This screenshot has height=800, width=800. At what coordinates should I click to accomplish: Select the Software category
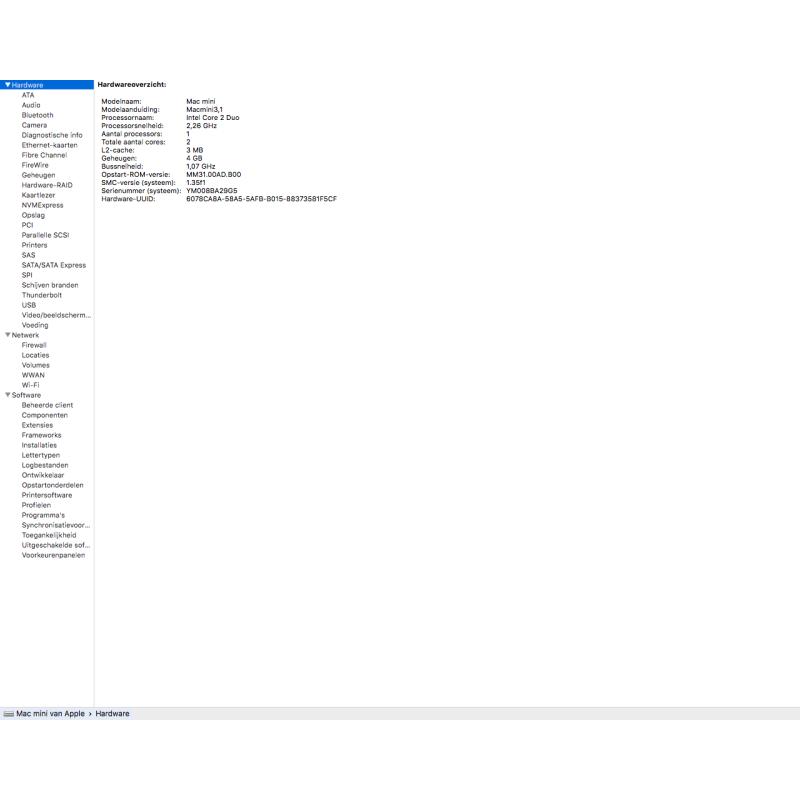coord(26,395)
